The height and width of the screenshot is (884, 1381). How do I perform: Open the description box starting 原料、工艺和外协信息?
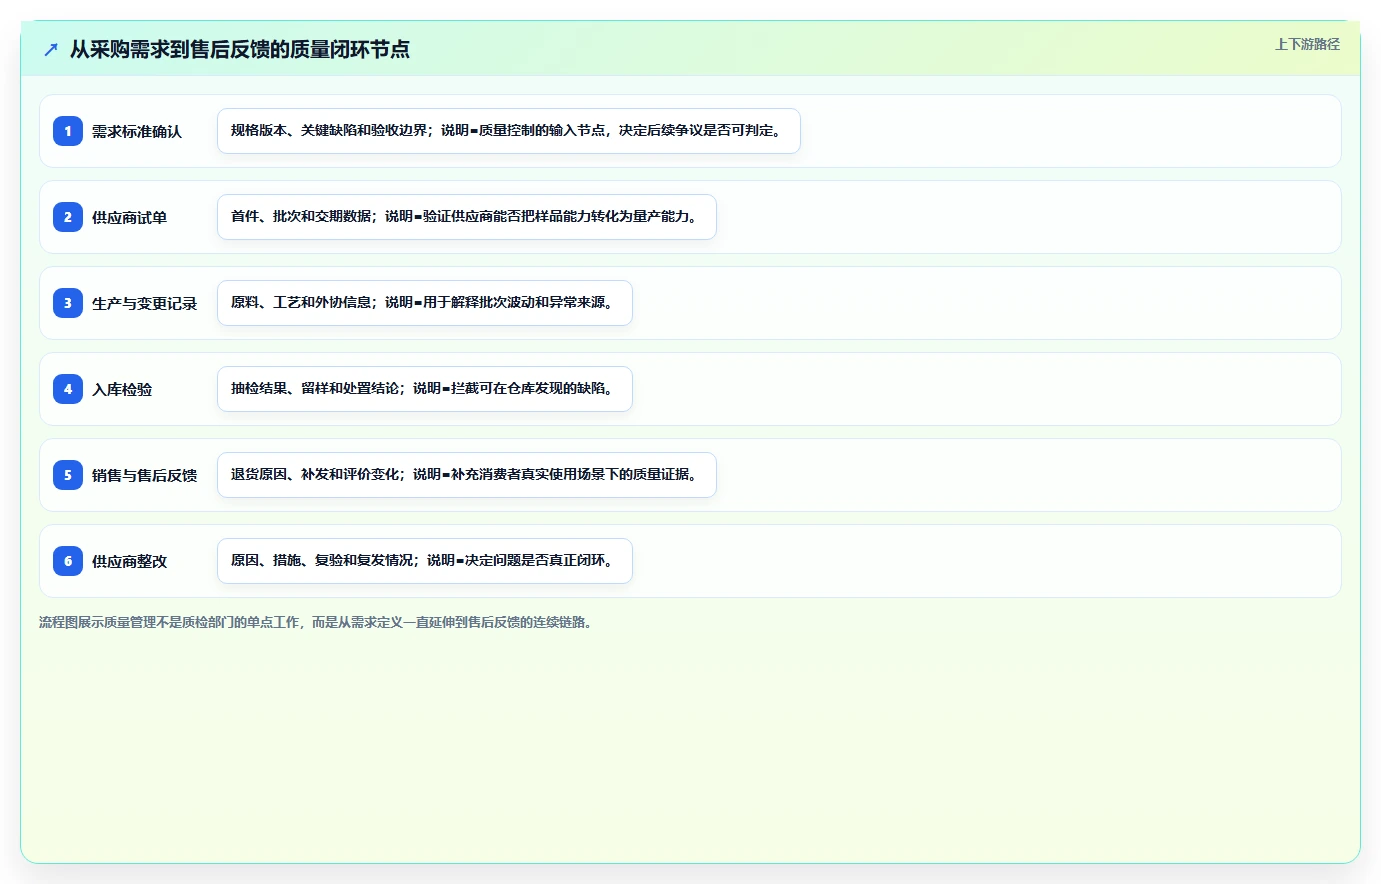425,303
